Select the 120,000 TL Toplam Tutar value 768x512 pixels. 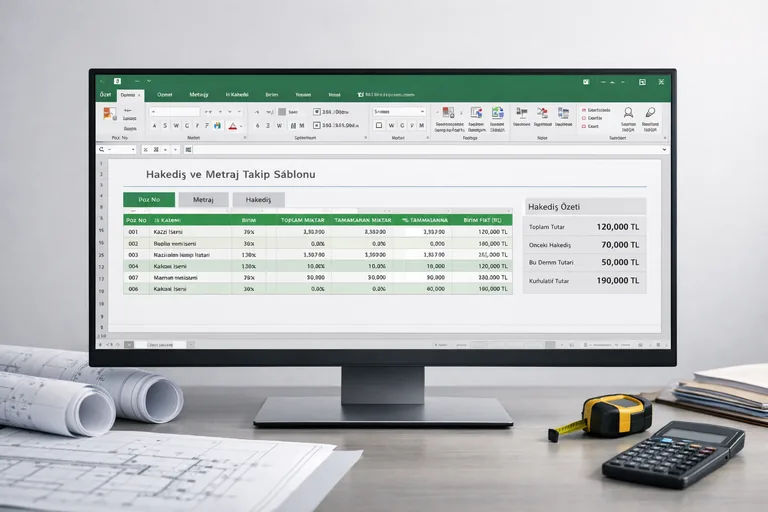pos(618,227)
